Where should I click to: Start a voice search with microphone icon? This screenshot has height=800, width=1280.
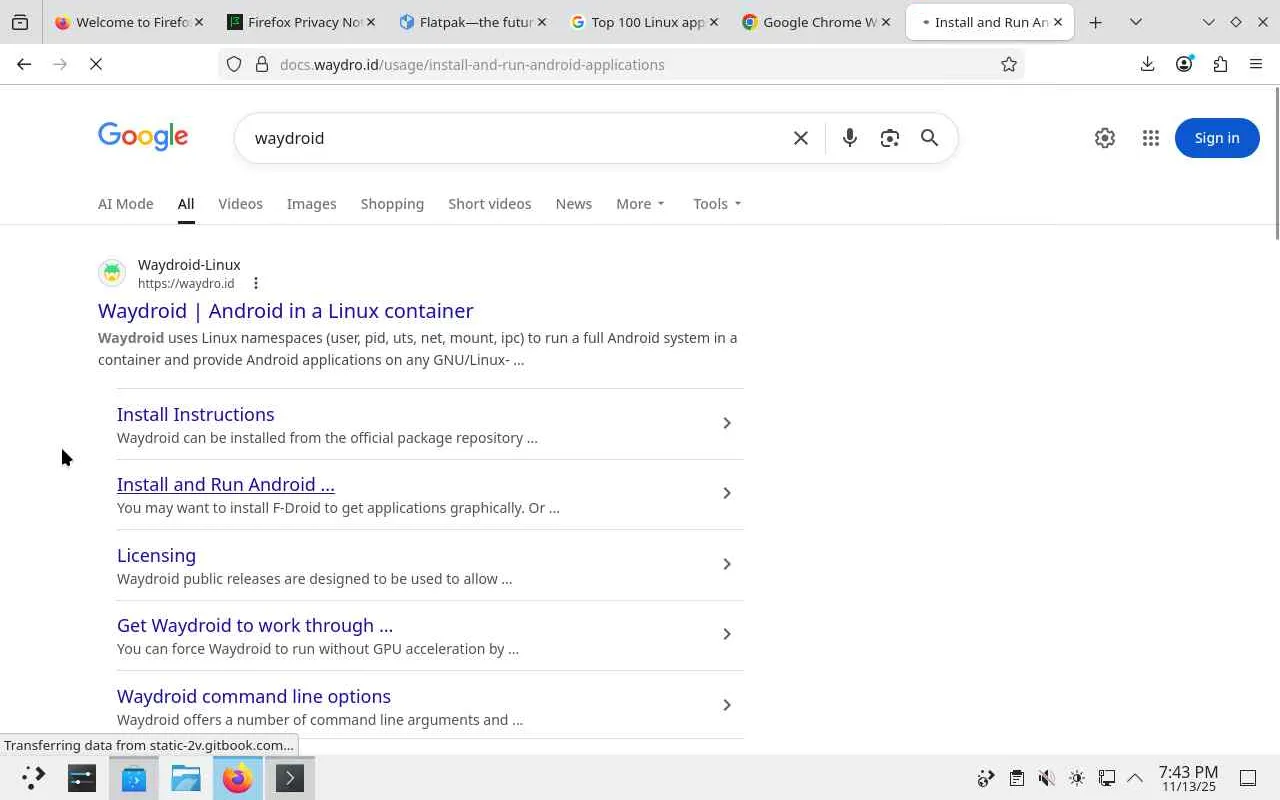(850, 138)
